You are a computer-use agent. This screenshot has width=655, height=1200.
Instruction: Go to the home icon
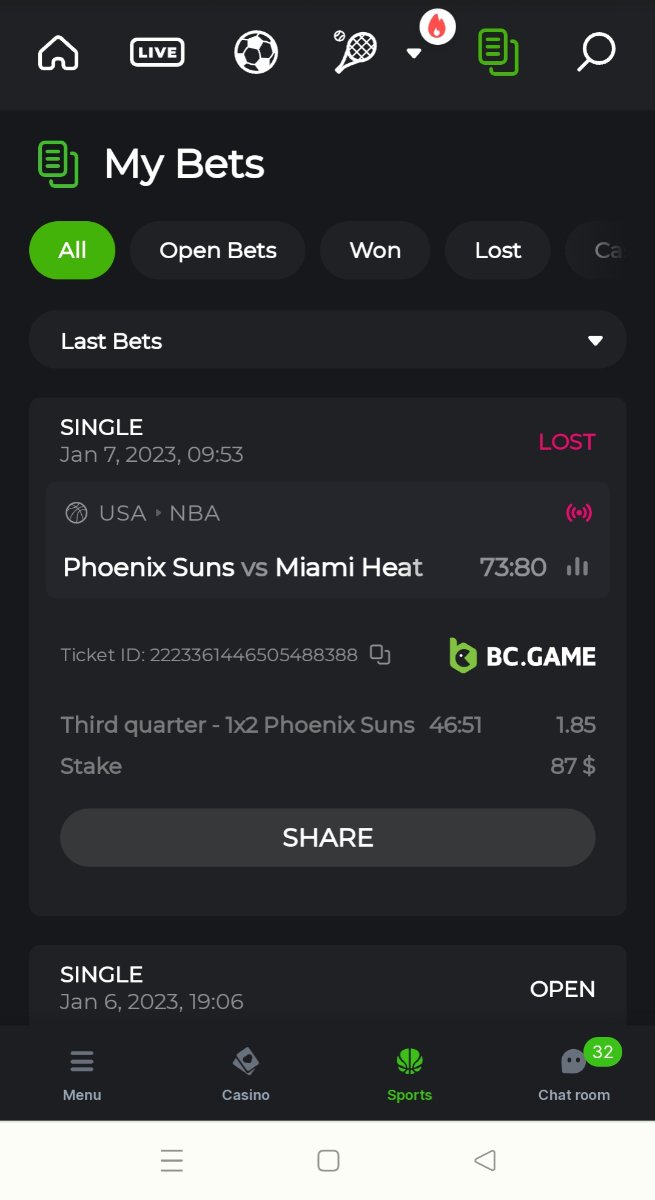click(x=58, y=53)
